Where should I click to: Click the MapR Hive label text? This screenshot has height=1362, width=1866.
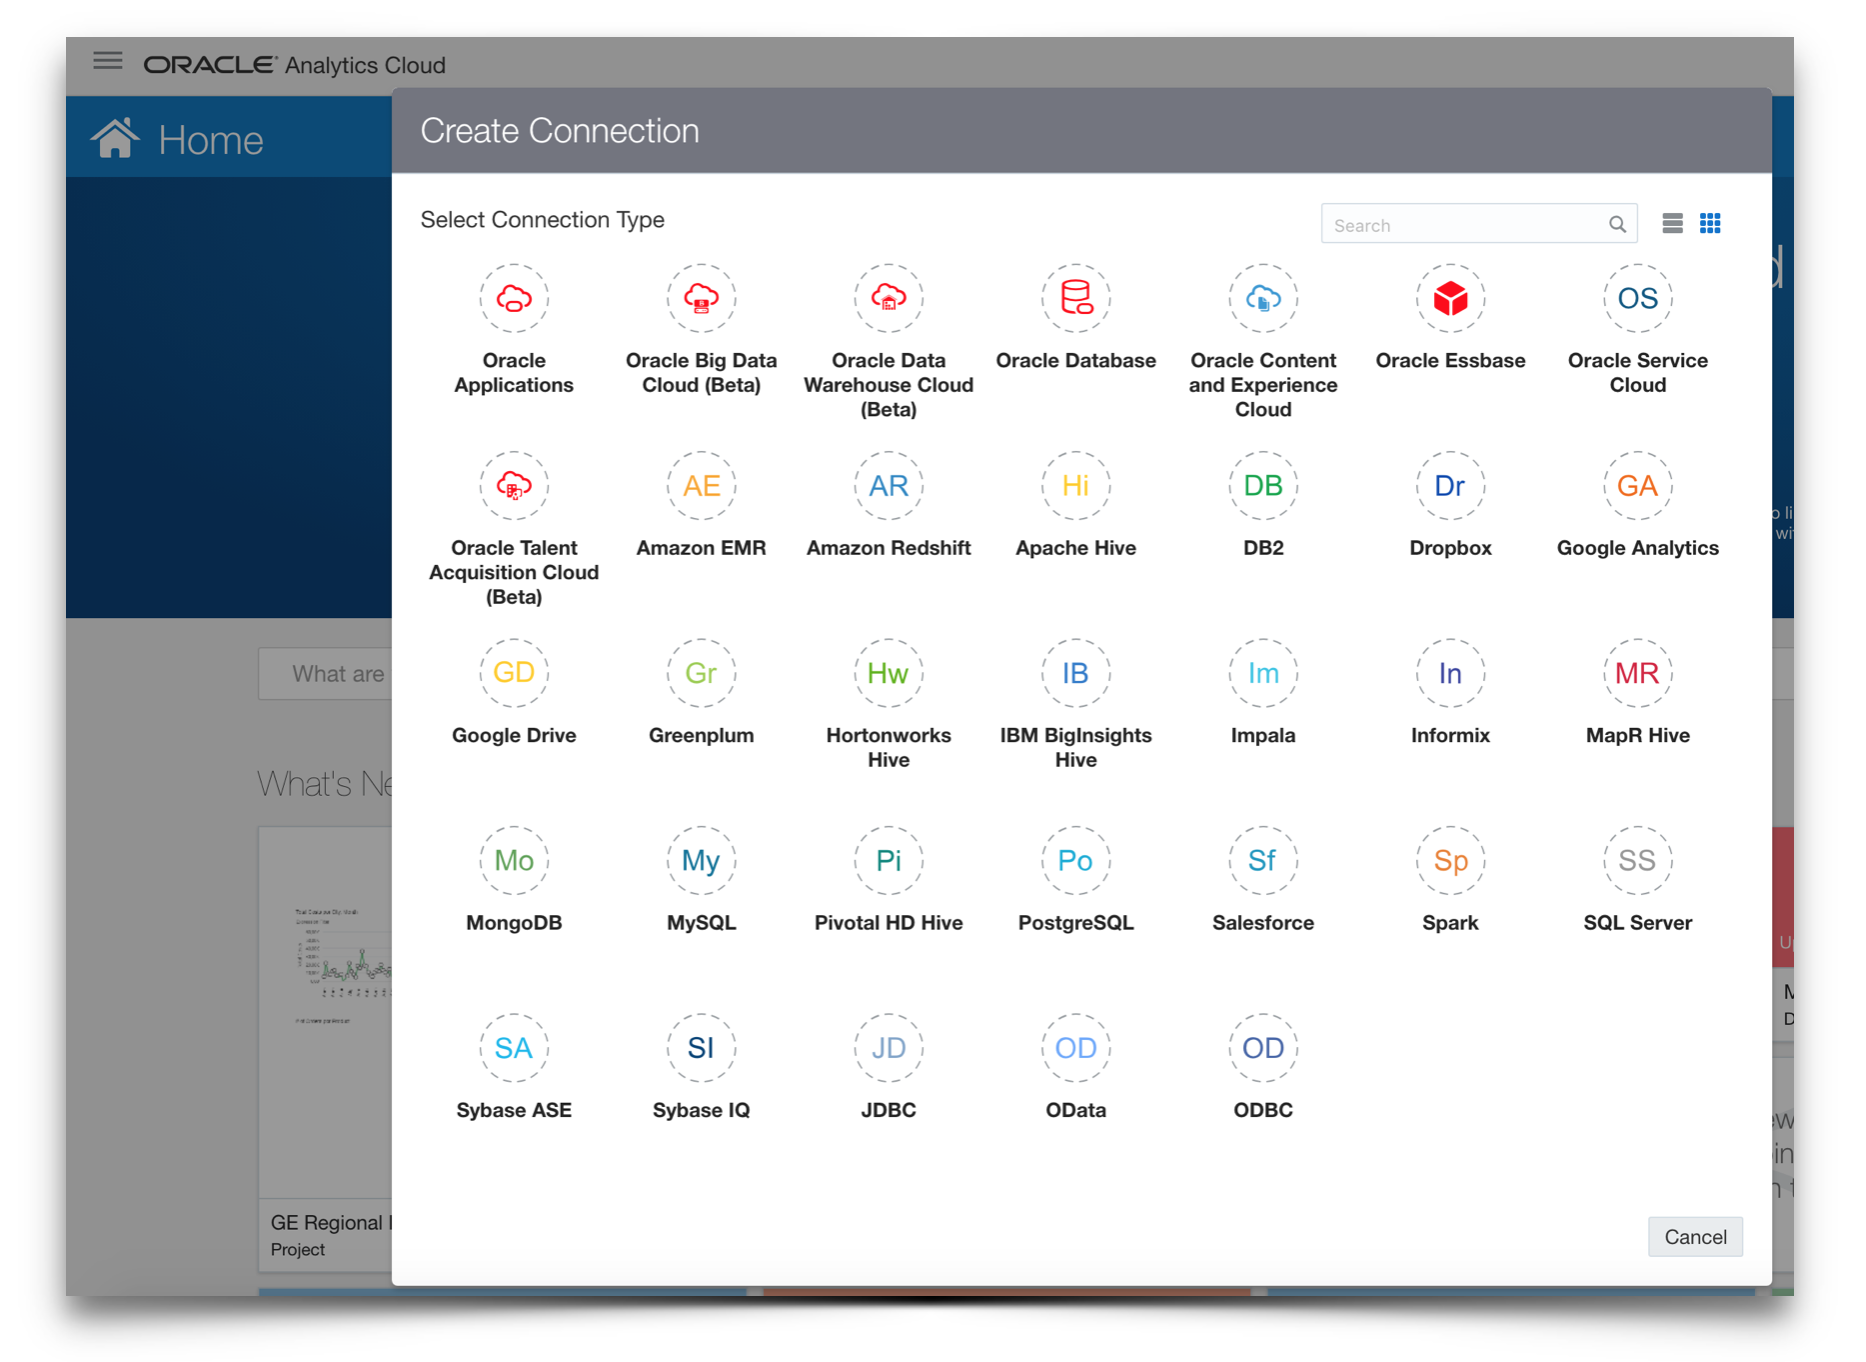[1637, 736]
